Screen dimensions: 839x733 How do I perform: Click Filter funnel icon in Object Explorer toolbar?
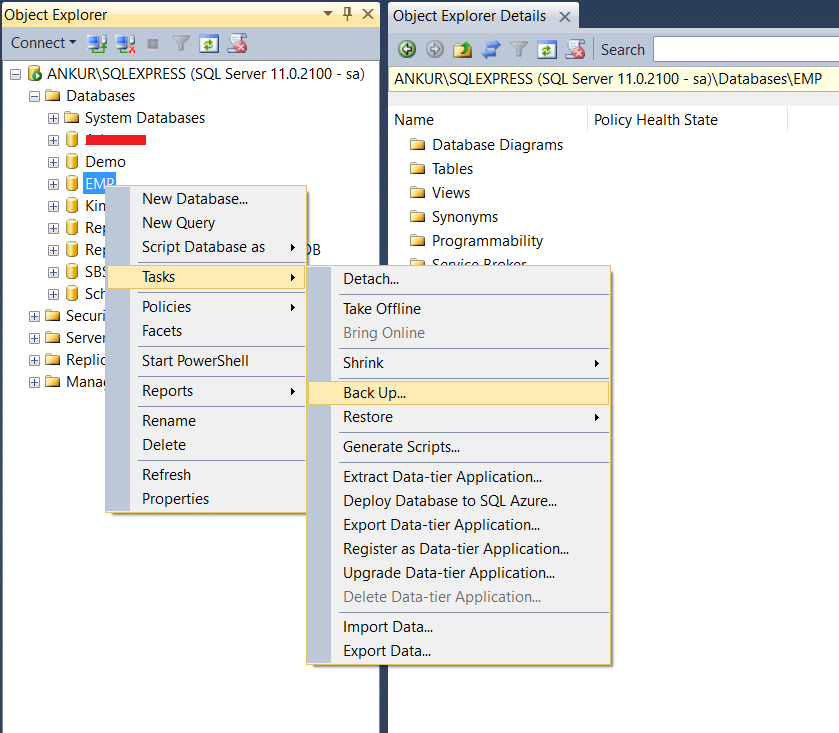[181, 43]
